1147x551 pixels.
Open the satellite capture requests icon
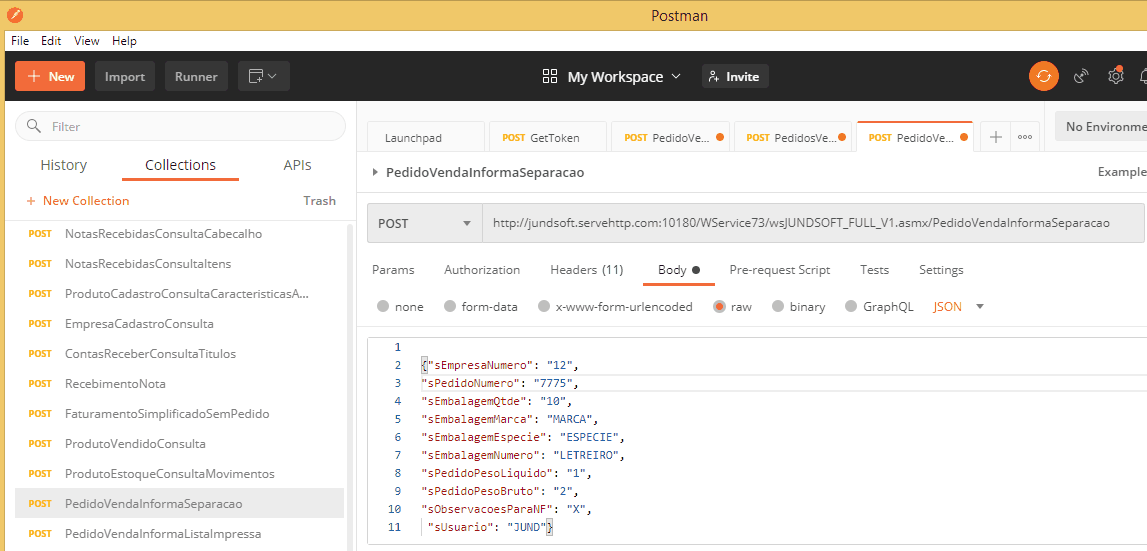pos(1081,76)
